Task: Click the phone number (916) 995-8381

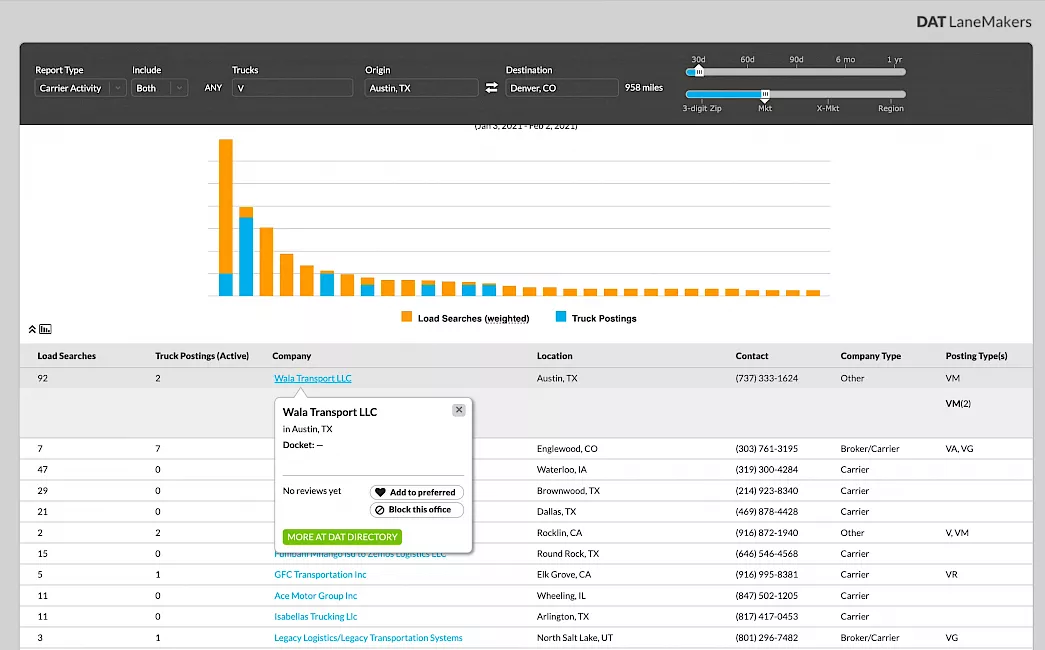Action: point(766,575)
